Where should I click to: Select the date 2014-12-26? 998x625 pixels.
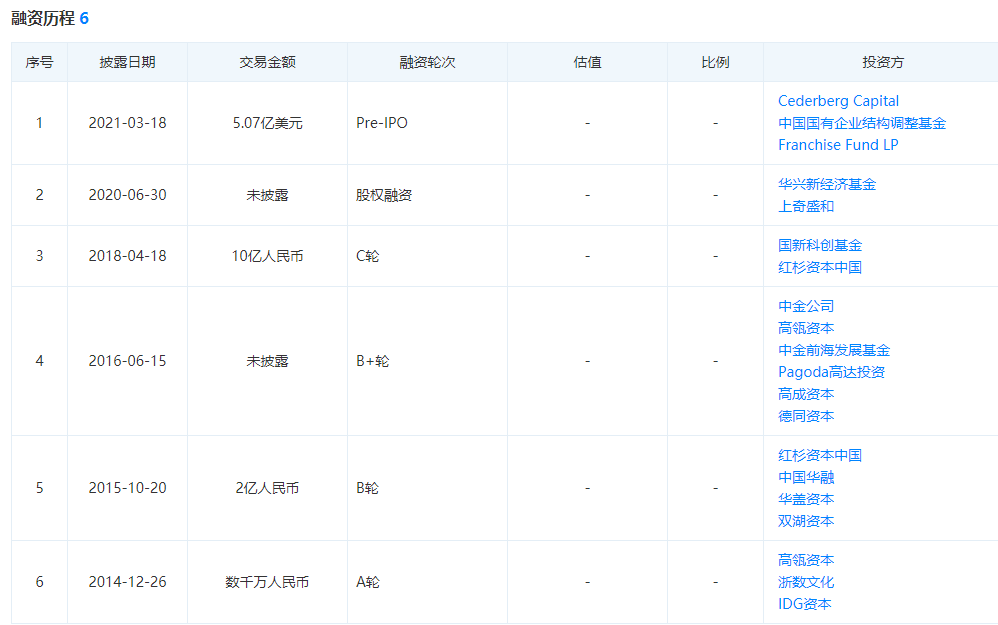[127, 582]
